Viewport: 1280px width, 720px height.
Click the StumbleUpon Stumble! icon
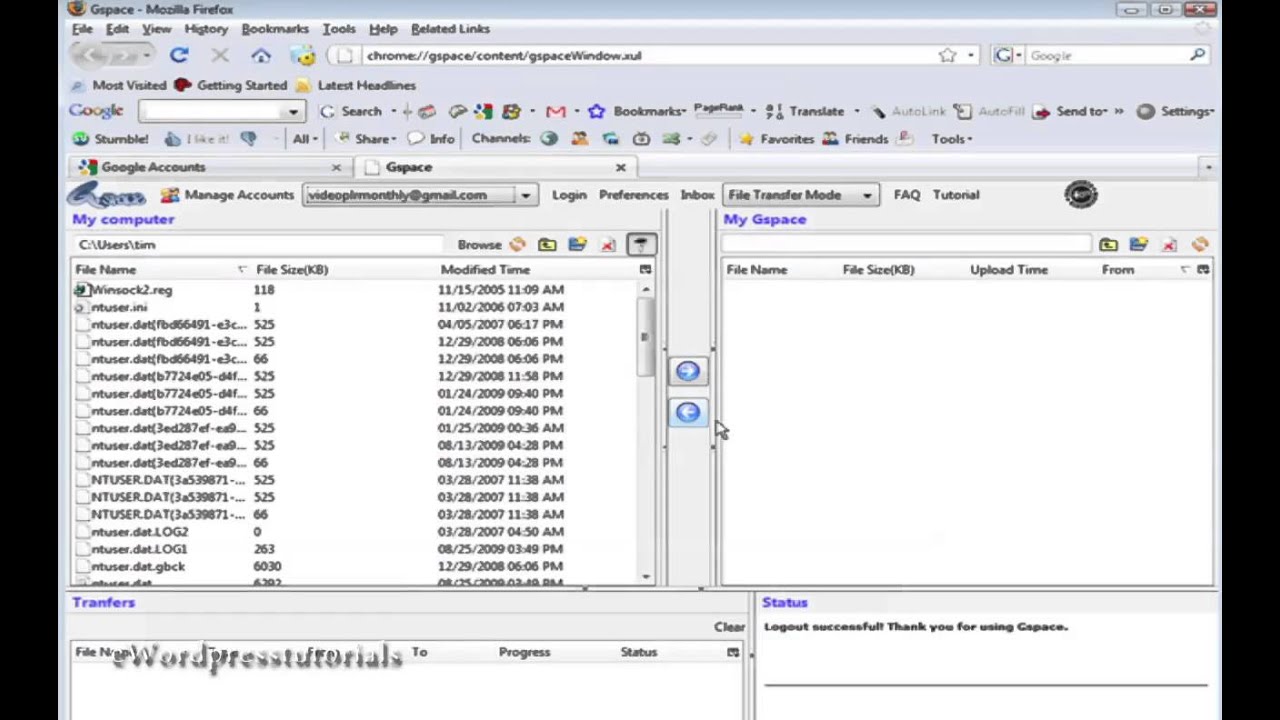coord(80,139)
